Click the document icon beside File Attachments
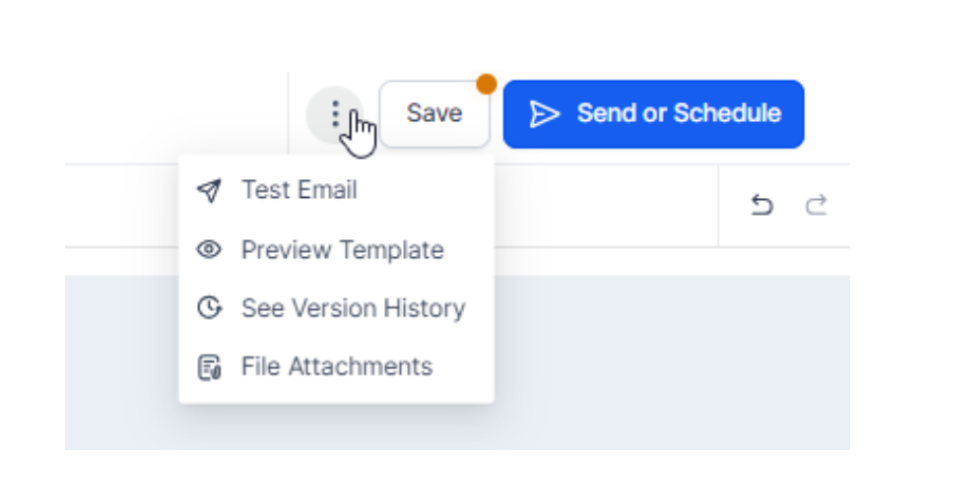 coord(208,367)
